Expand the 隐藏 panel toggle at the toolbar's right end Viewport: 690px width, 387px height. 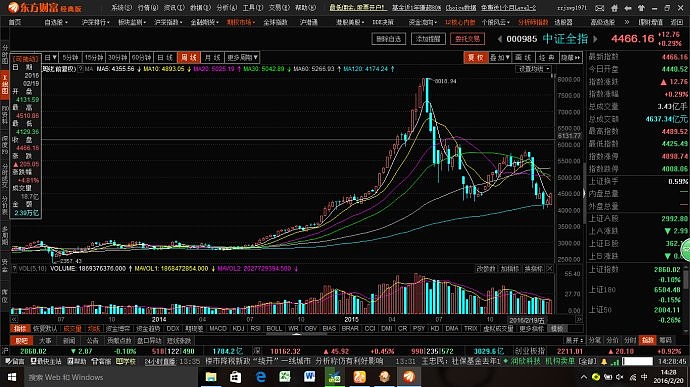[x=570, y=57]
